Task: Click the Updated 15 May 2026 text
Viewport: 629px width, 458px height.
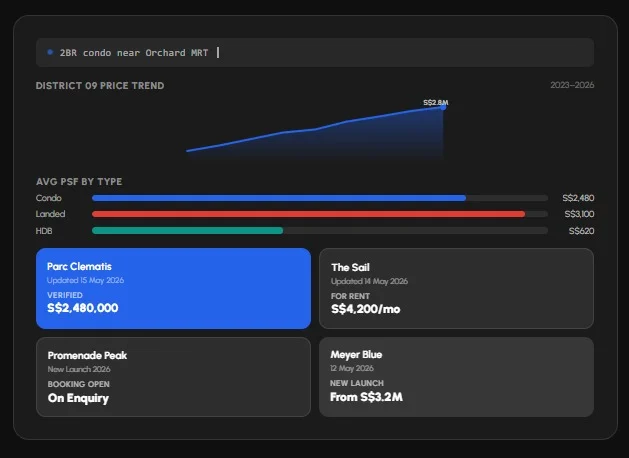Action: coord(85,280)
